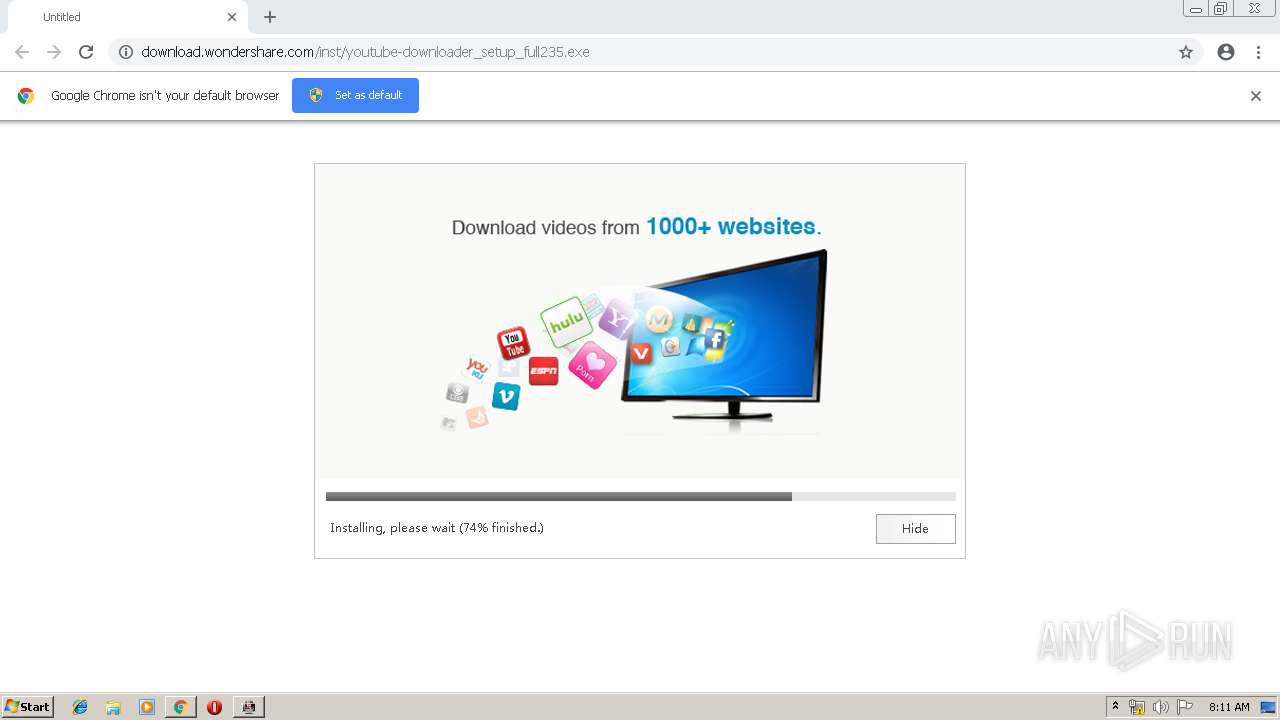Switch to Chrome taskbar icon

(x=180, y=707)
